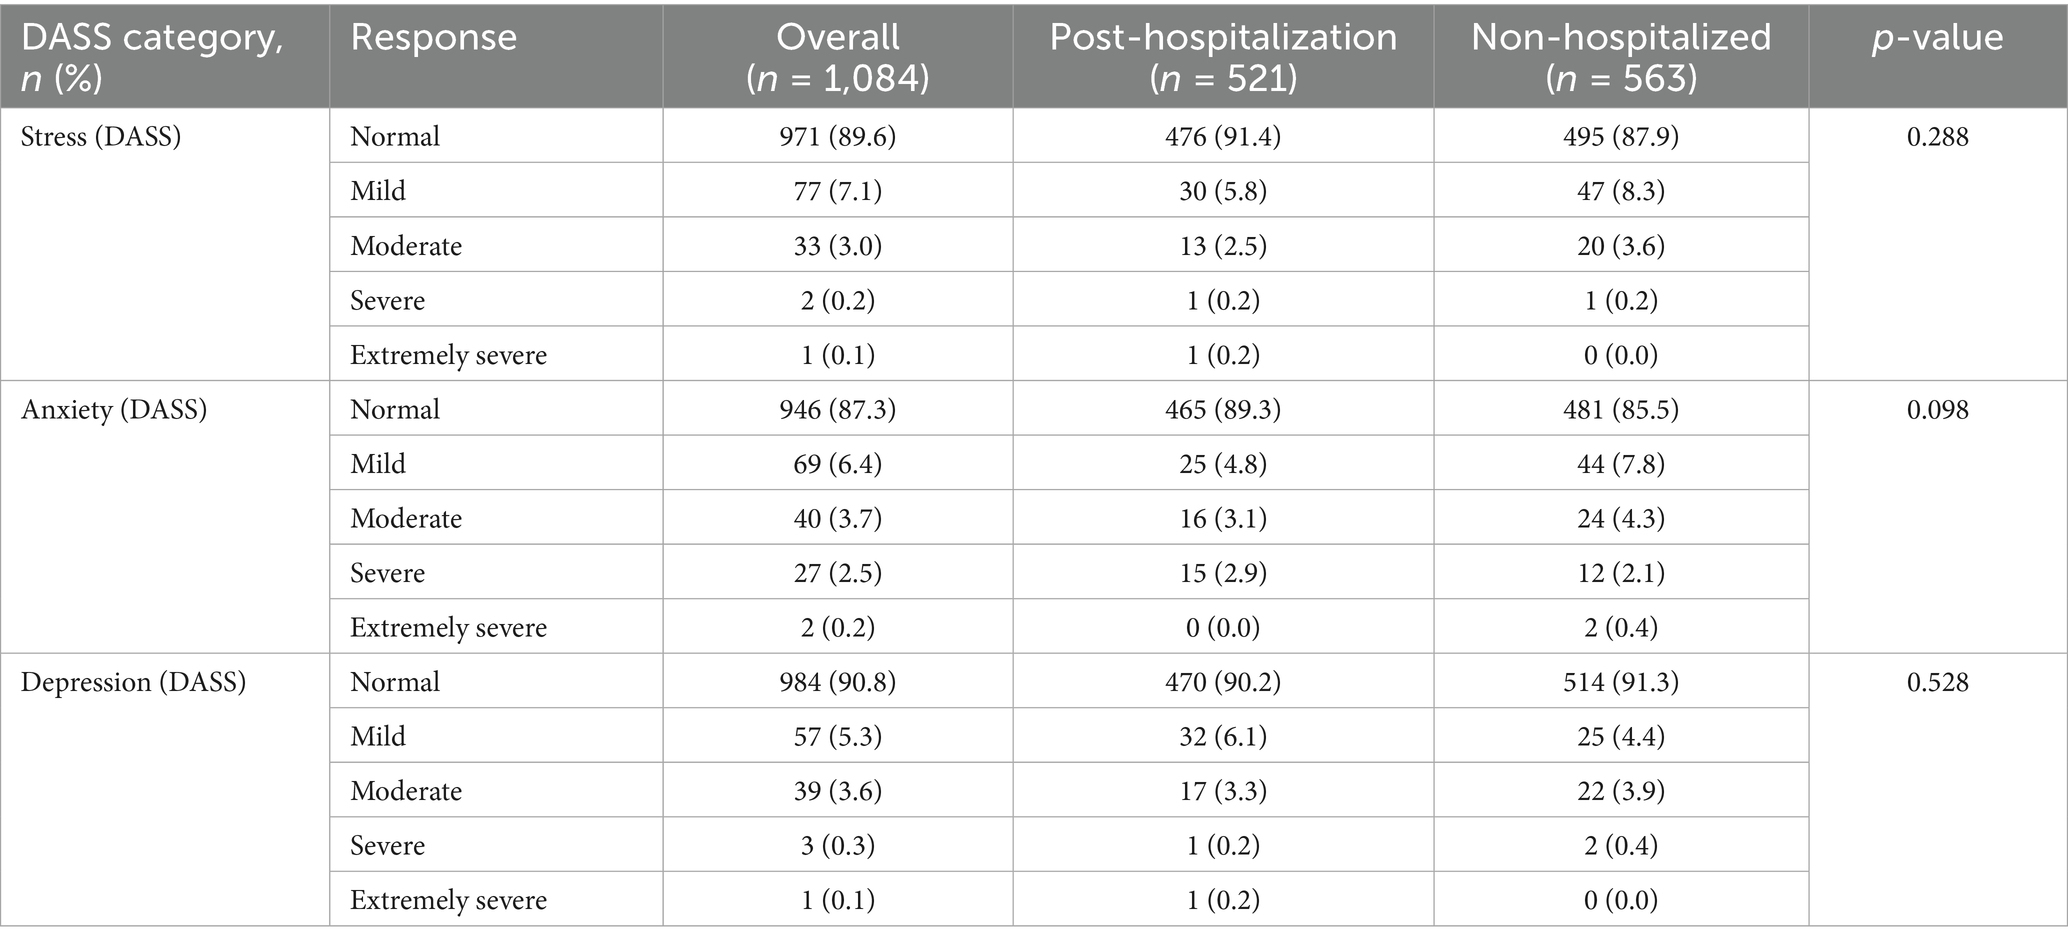Select the 15 (2.9) cell

point(1222,573)
